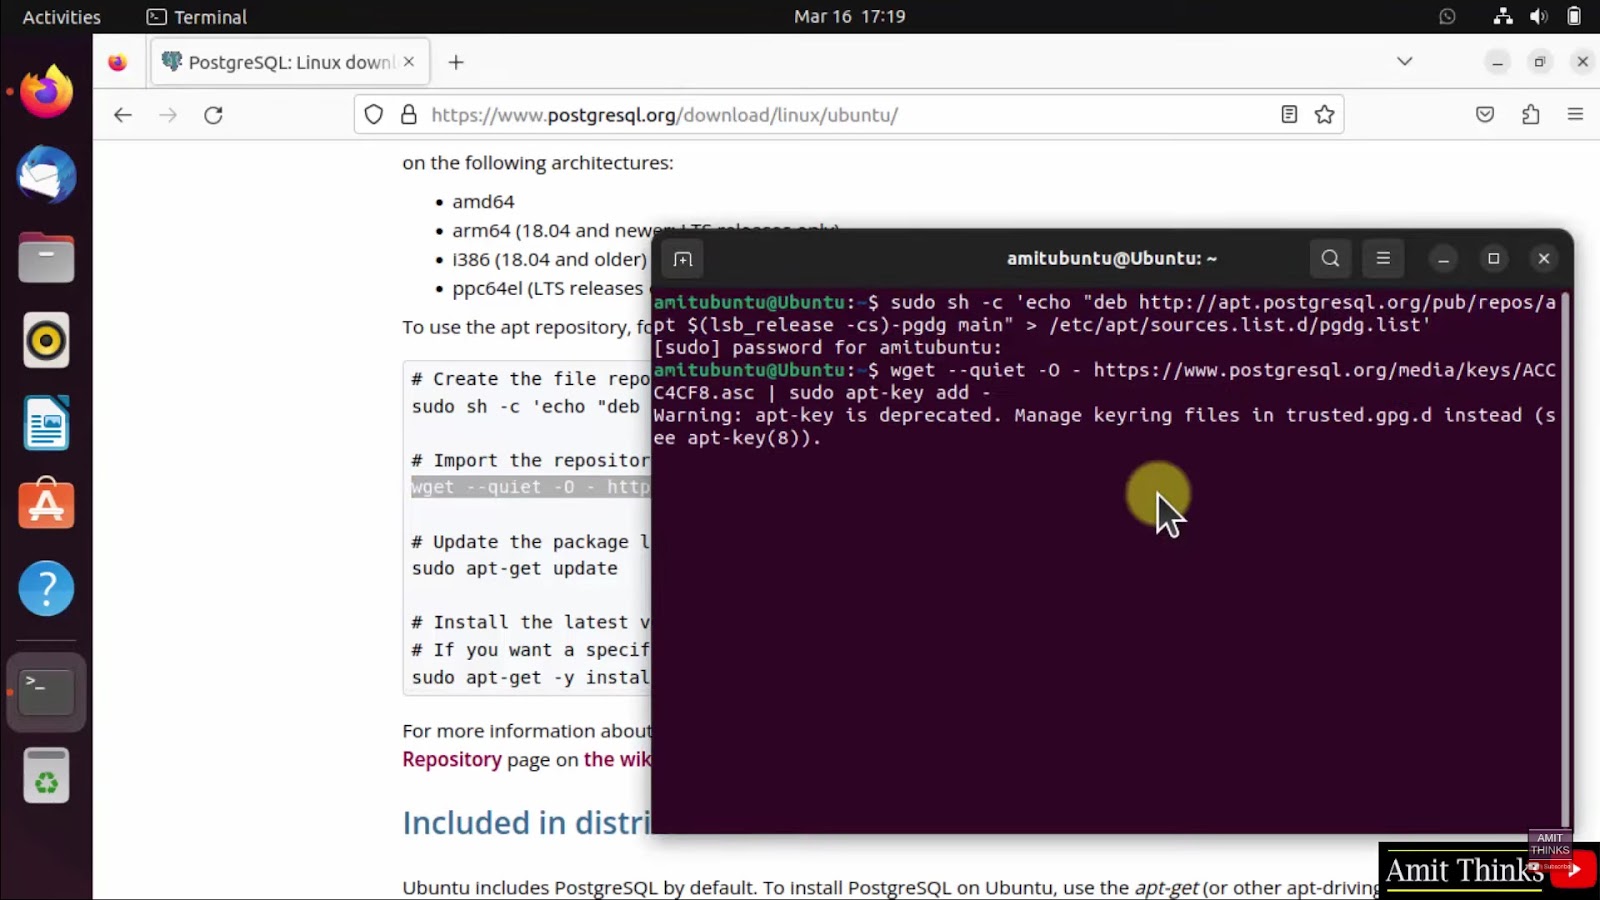Mute the system volume from the top bar

pos(1538,16)
